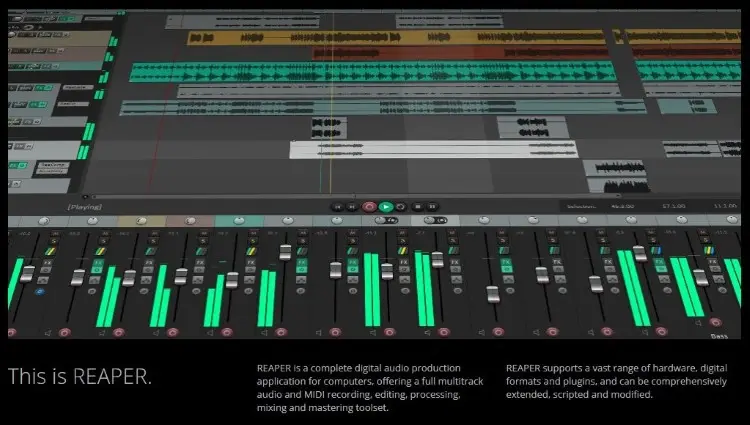
Task: Click the blue round icon on first mixer strip
Action: [40, 291]
